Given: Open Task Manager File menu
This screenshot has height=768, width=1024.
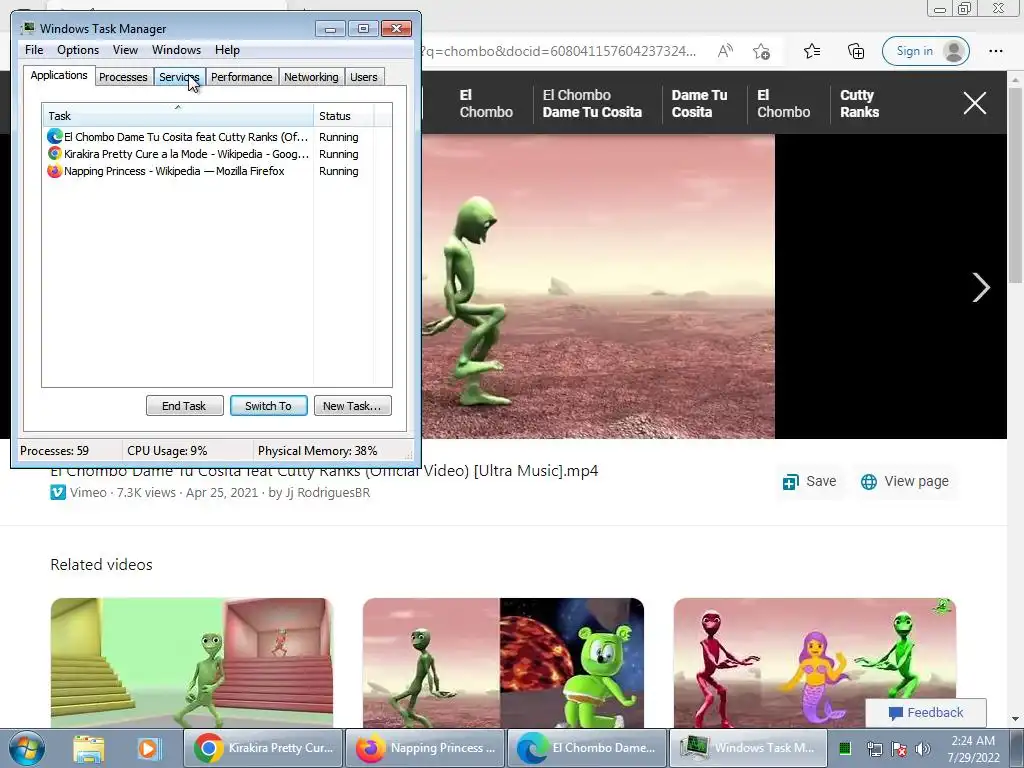Looking at the screenshot, I should pyautogui.click(x=34, y=50).
